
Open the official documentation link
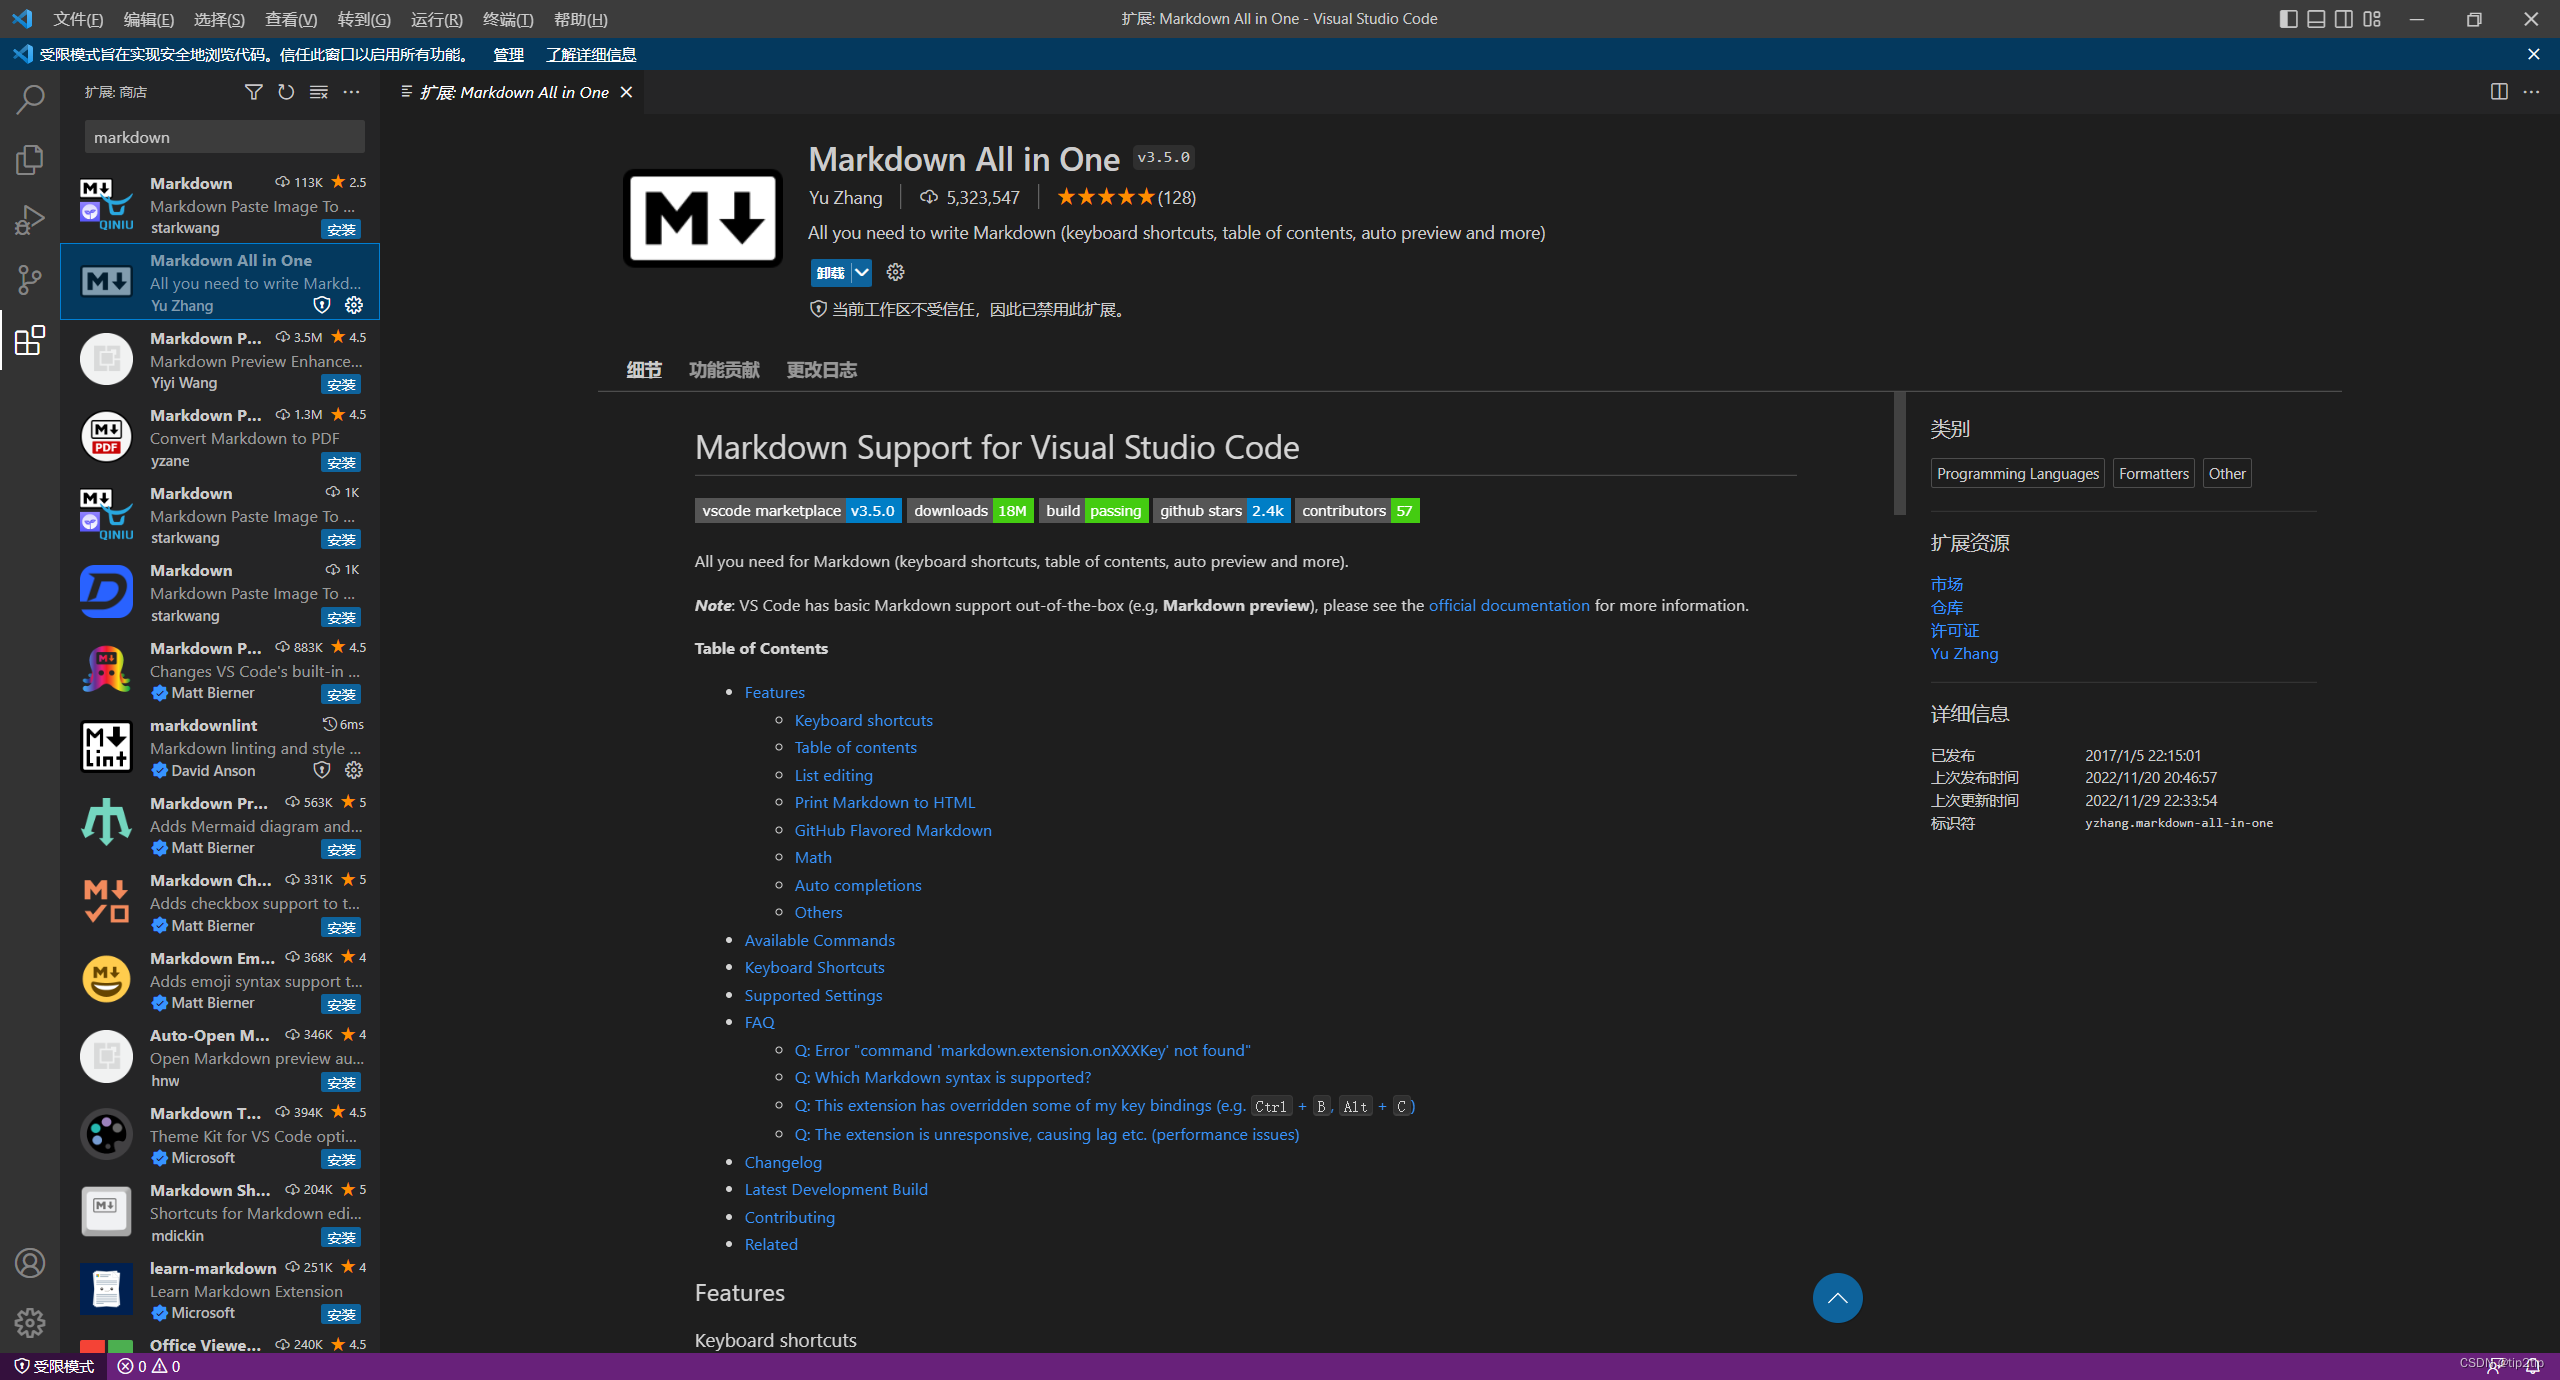click(x=1508, y=605)
